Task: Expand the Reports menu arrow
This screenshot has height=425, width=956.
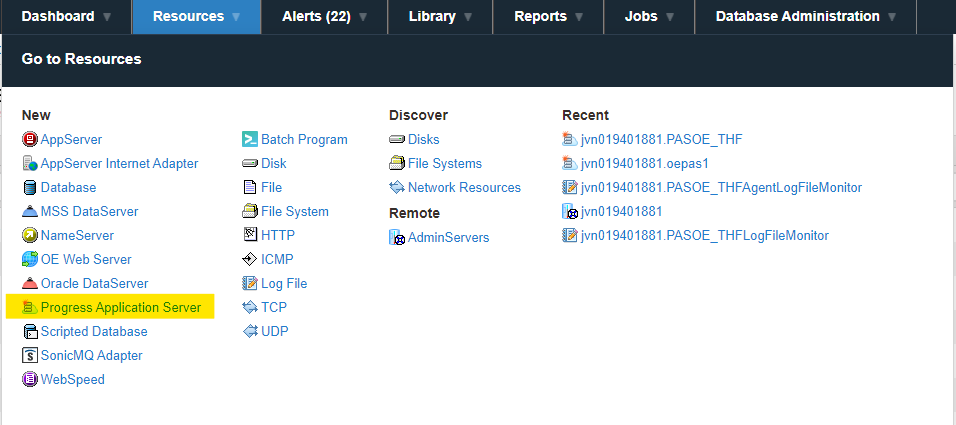Action: (x=579, y=17)
